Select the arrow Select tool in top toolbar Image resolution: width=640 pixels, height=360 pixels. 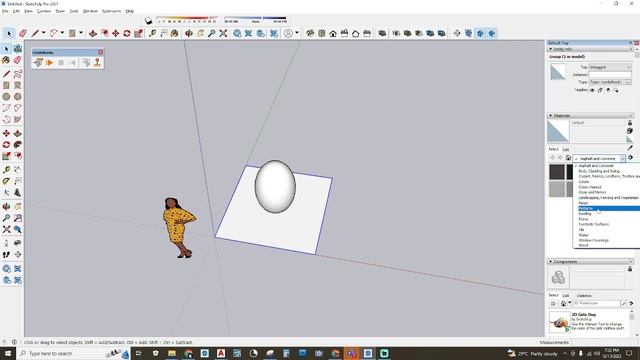pos(9,33)
